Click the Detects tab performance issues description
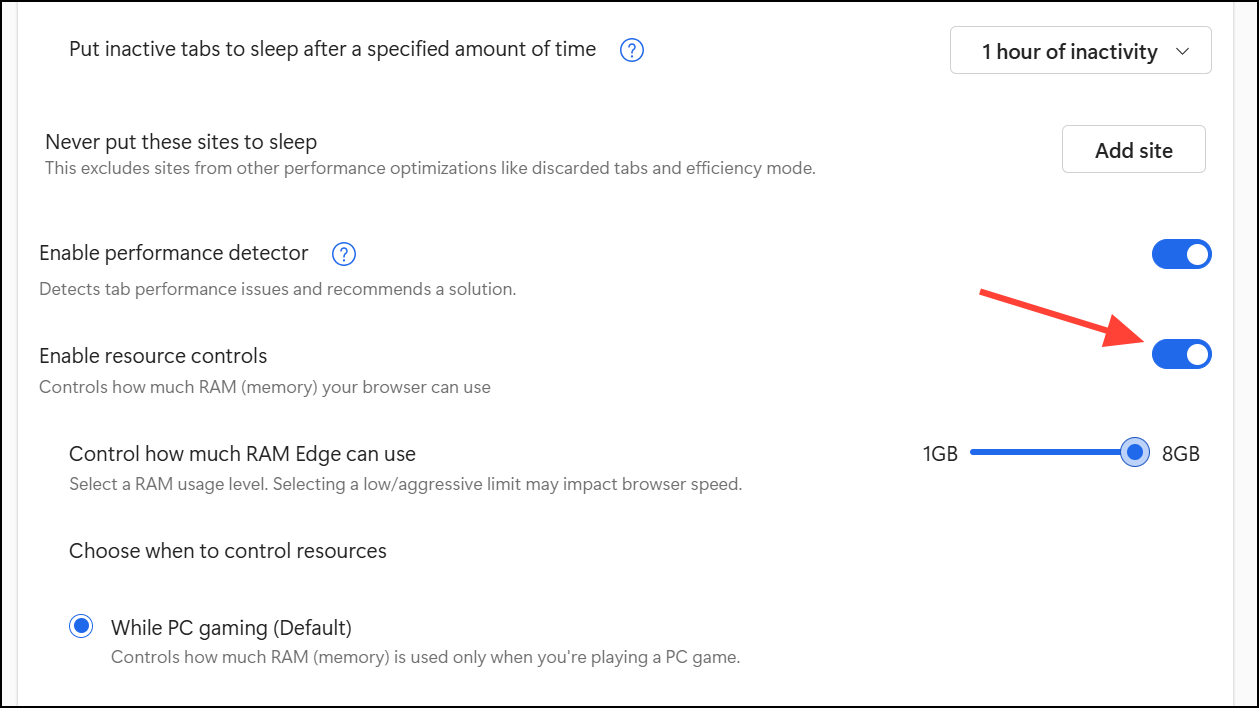This screenshot has width=1259, height=708. pyautogui.click(x=277, y=290)
